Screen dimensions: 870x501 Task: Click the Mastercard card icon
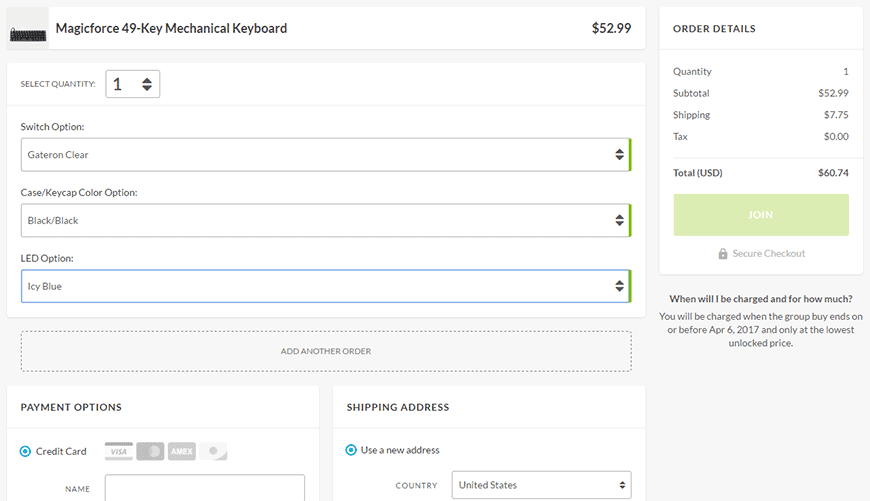(150, 452)
